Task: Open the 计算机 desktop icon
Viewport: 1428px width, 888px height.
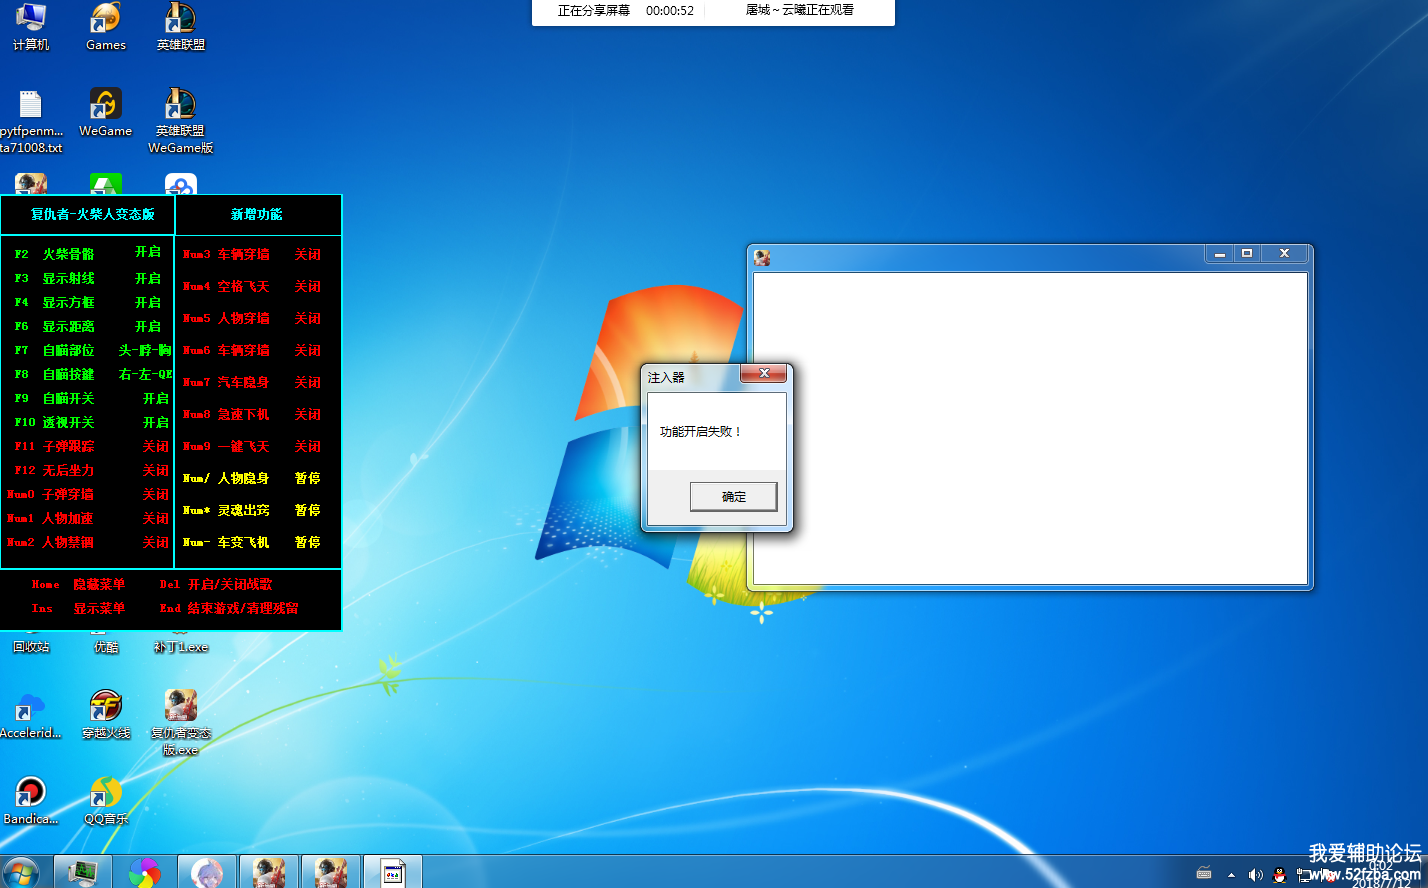Action: click(31, 27)
